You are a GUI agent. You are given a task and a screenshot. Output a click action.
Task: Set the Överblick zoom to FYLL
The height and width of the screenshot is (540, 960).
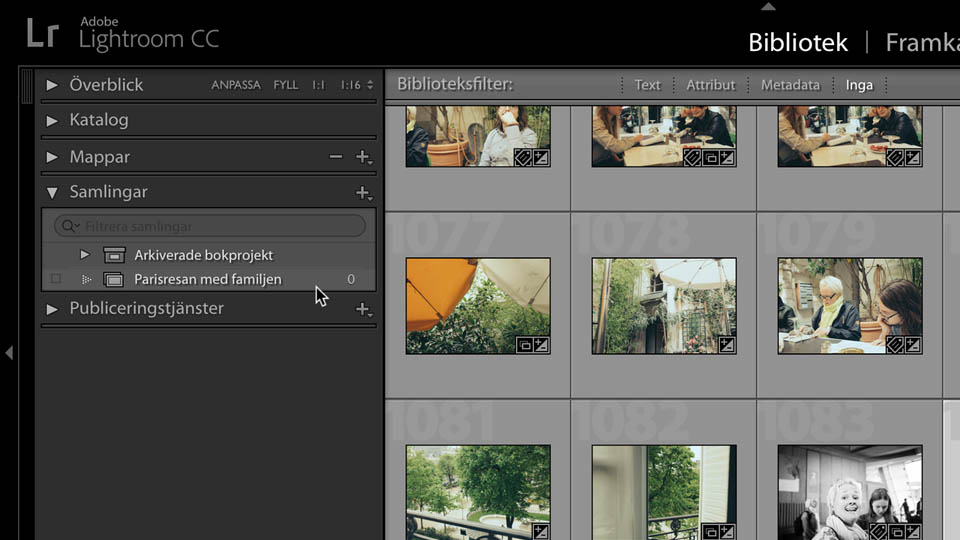[x=286, y=85]
